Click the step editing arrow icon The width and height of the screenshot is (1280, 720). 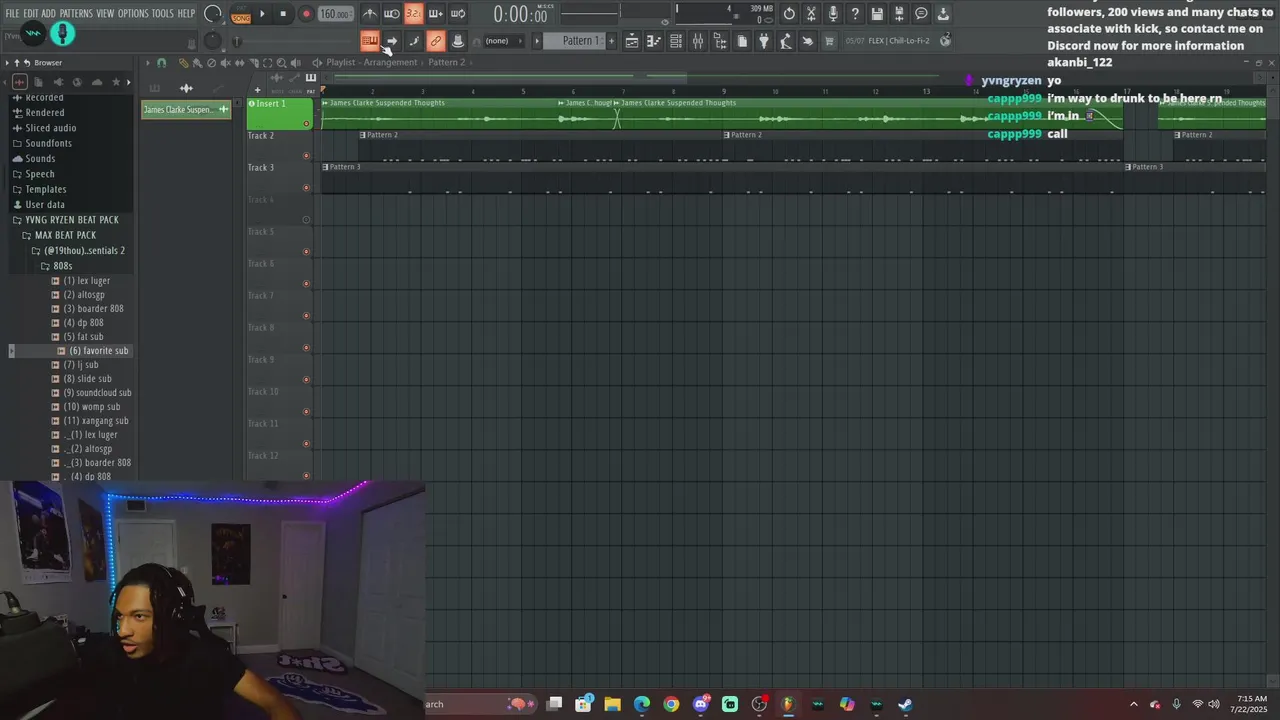pos(391,41)
